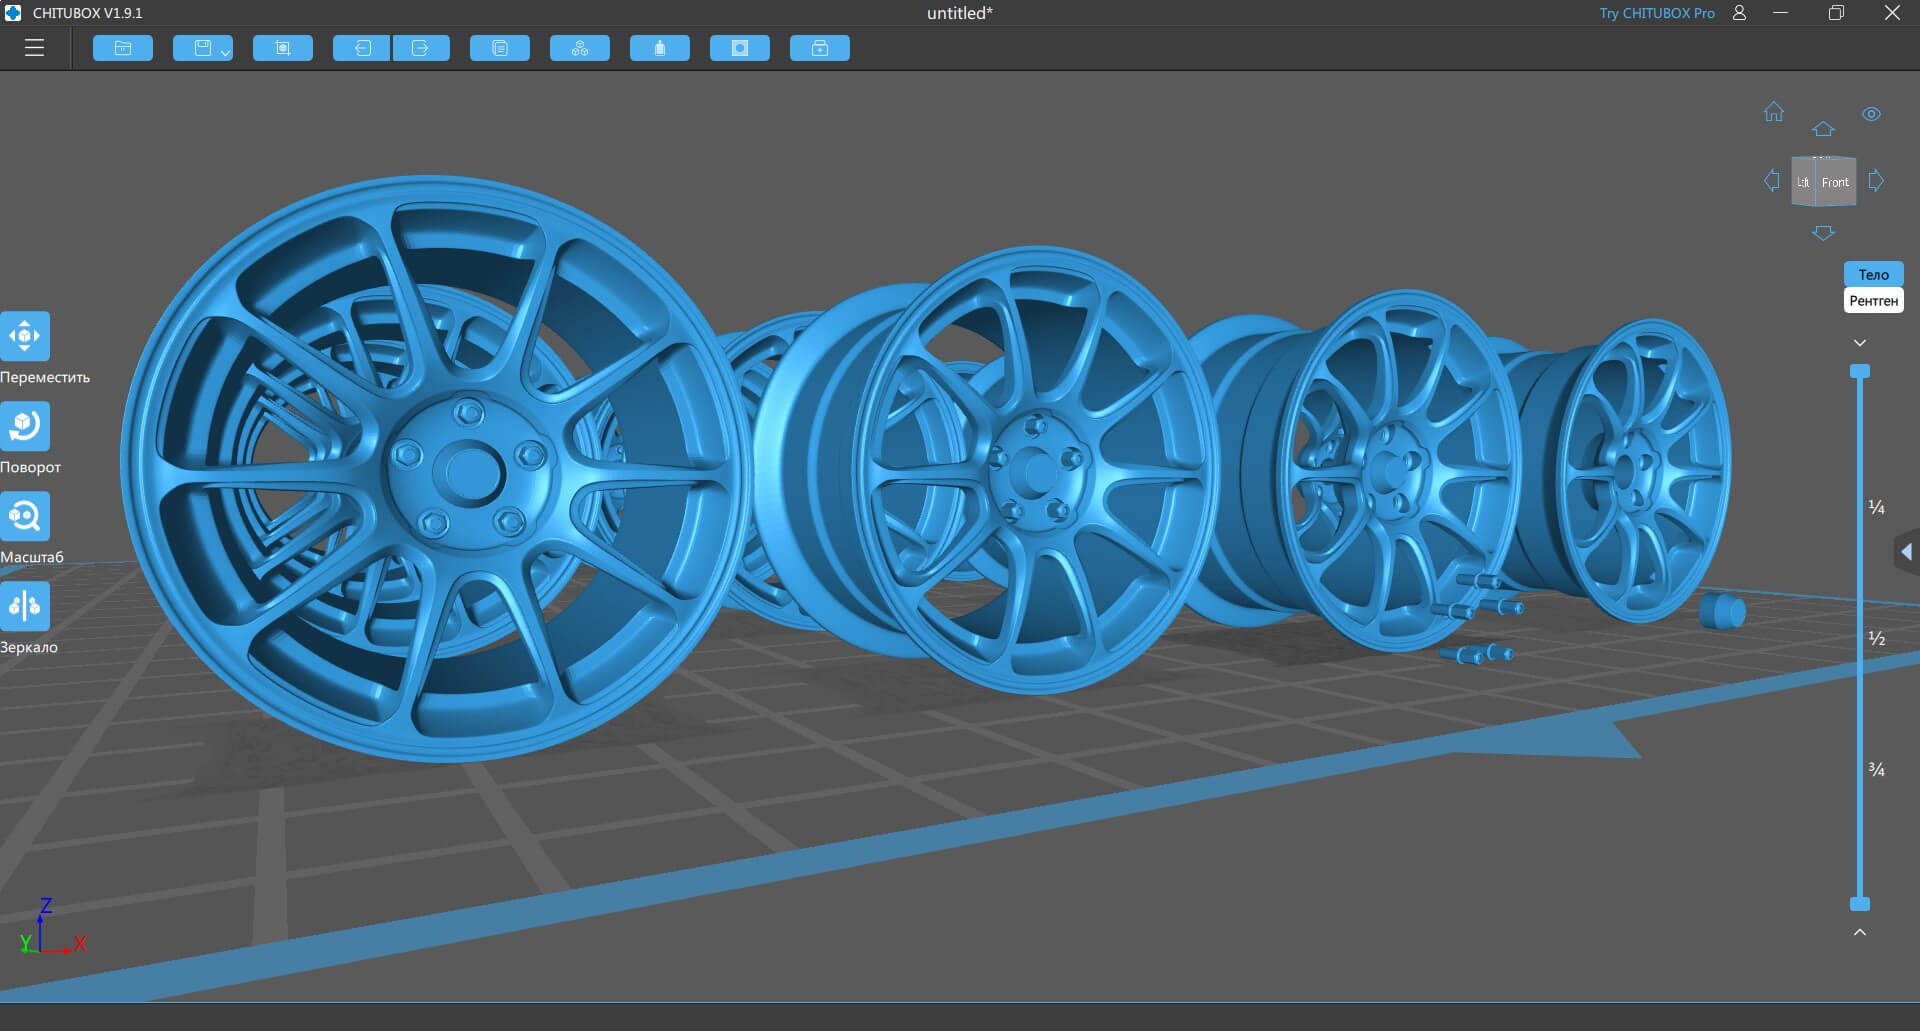The width and height of the screenshot is (1920, 1031).
Task: Select the small cylinder cap model
Action: click(x=1722, y=611)
